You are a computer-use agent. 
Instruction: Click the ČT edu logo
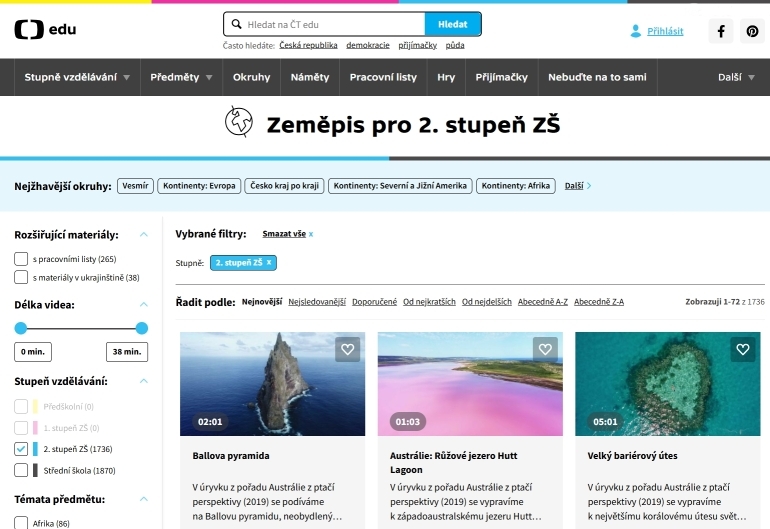click(x=45, y=29)
